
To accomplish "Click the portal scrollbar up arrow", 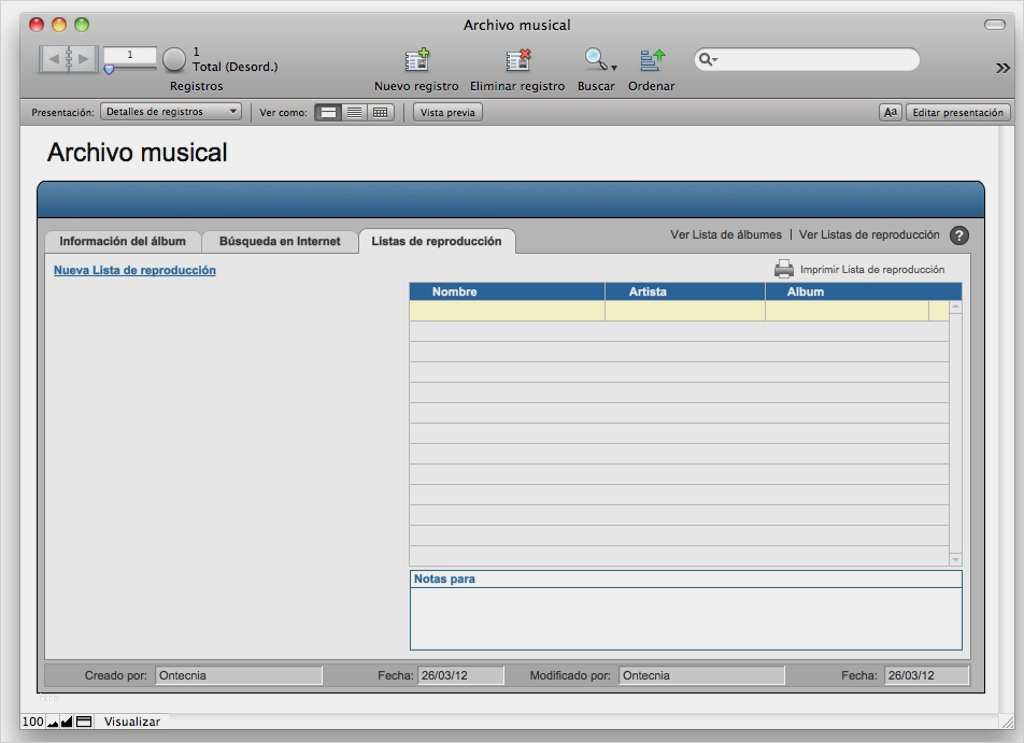I will (955, 307).
